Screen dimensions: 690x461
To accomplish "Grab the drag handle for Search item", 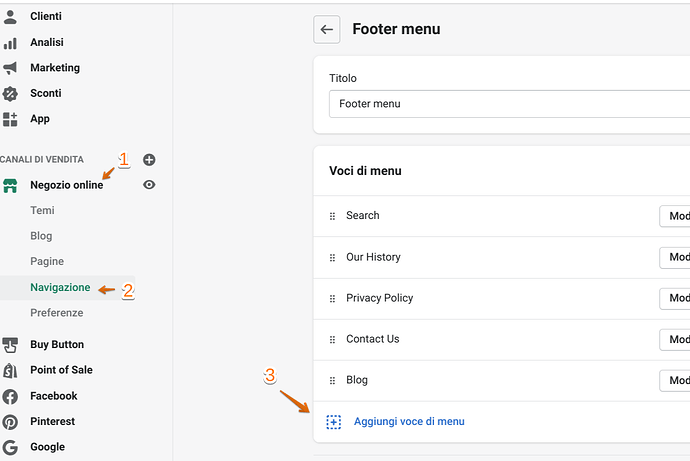I will [332, 216].
